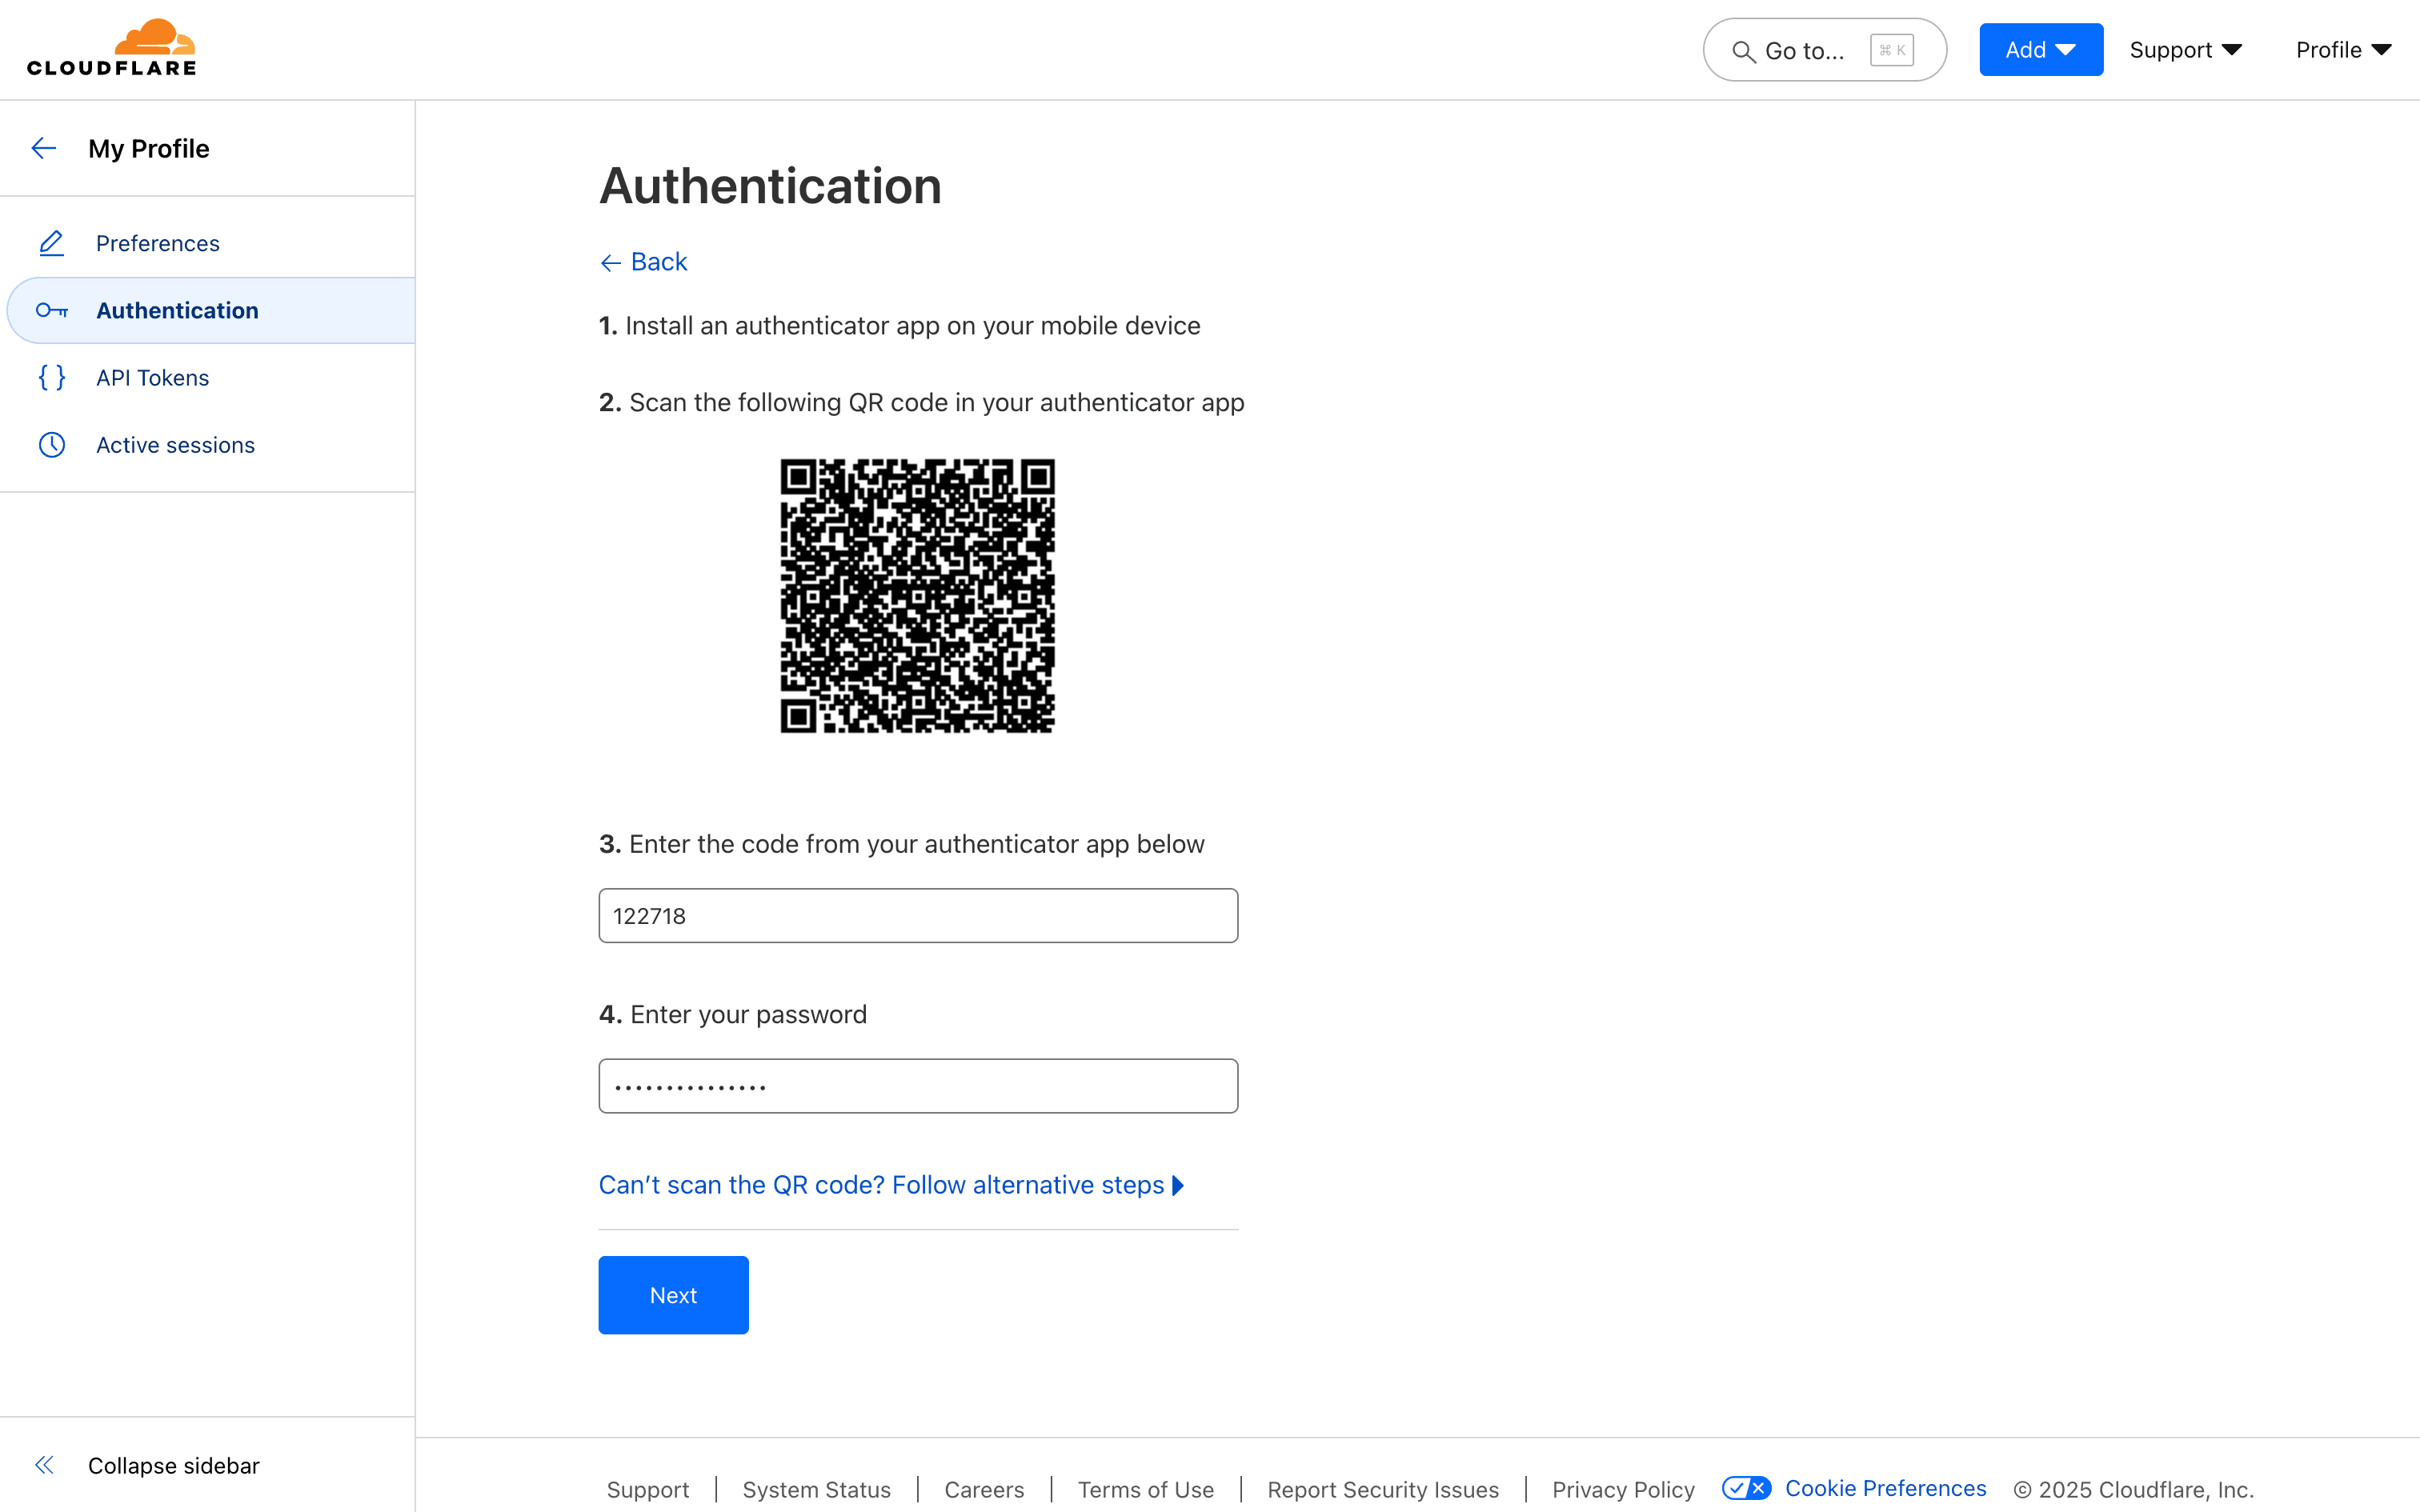Click the back arrow beside My Profile
The width and height of the screenshot is (2420, 1512).
(x=44, y=147)
